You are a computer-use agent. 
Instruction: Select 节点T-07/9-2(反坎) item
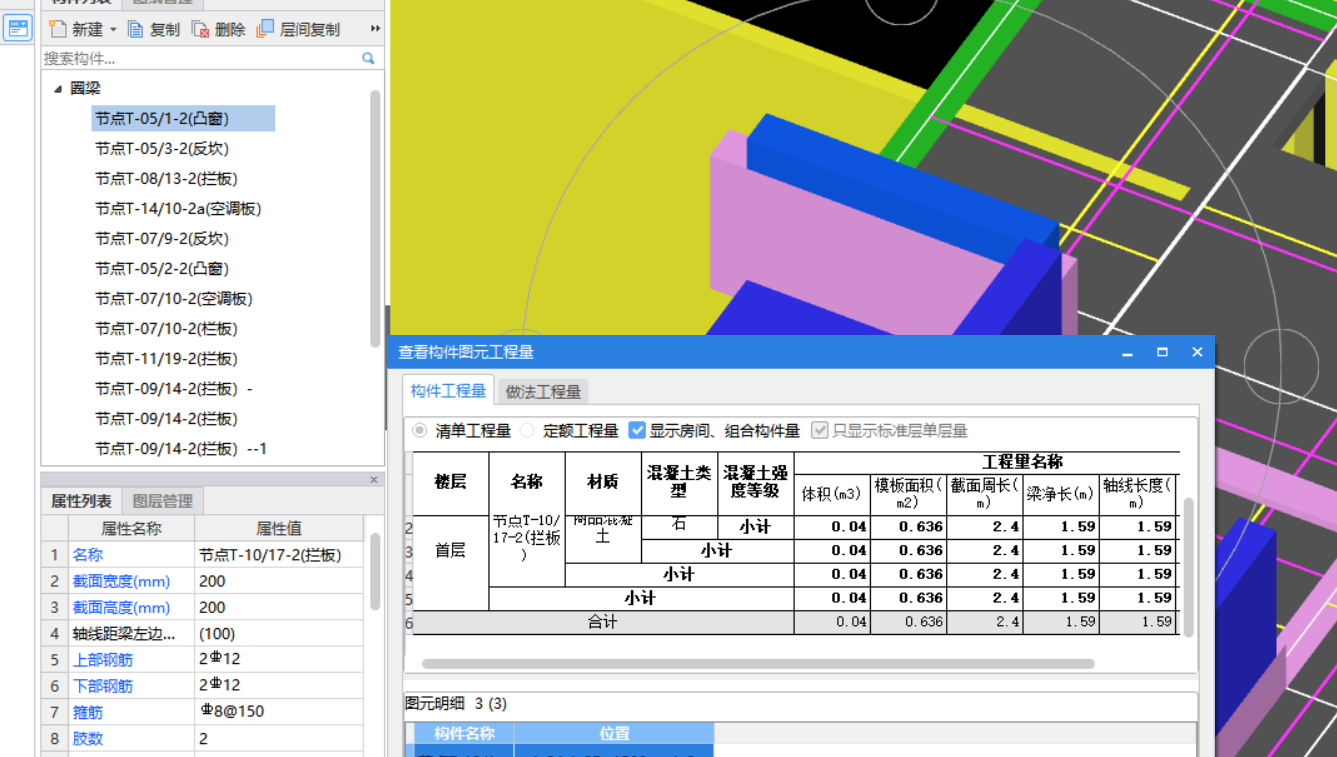click(162, 239)
